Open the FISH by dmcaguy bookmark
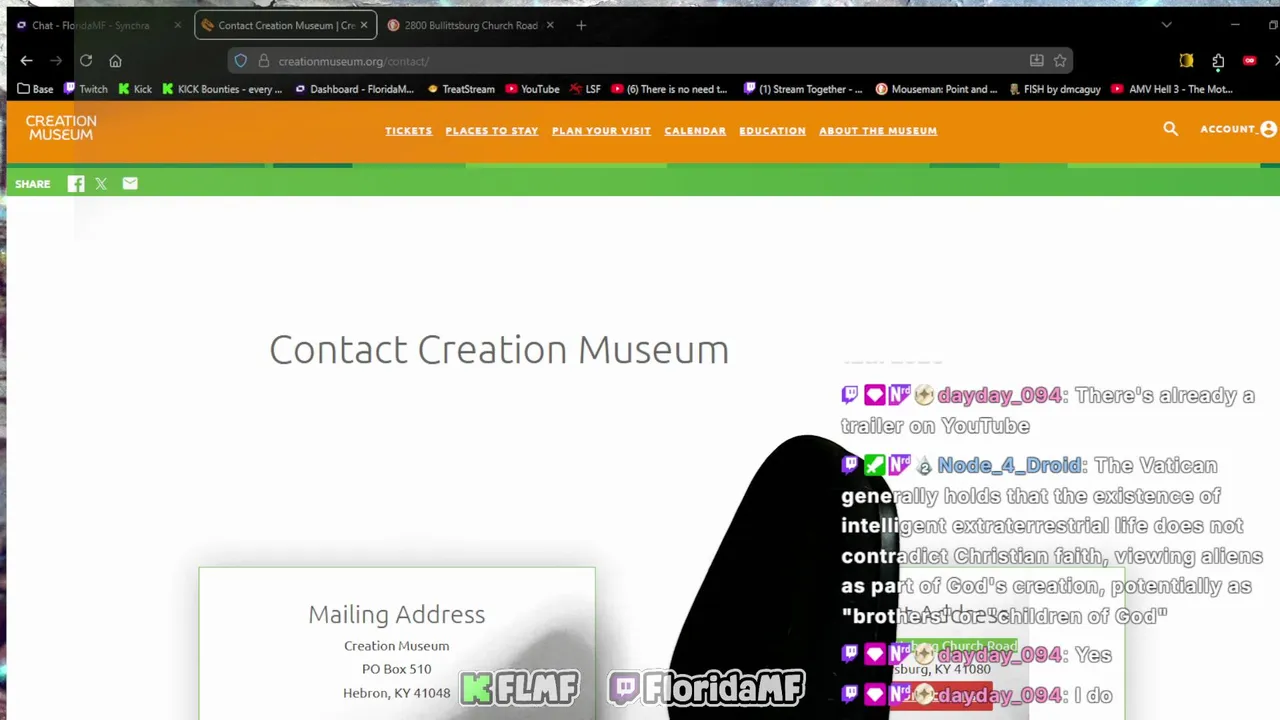Image resolution: width=1280 pixels, height=720 pixels. pyautogui.click(x=1056, y=89)
